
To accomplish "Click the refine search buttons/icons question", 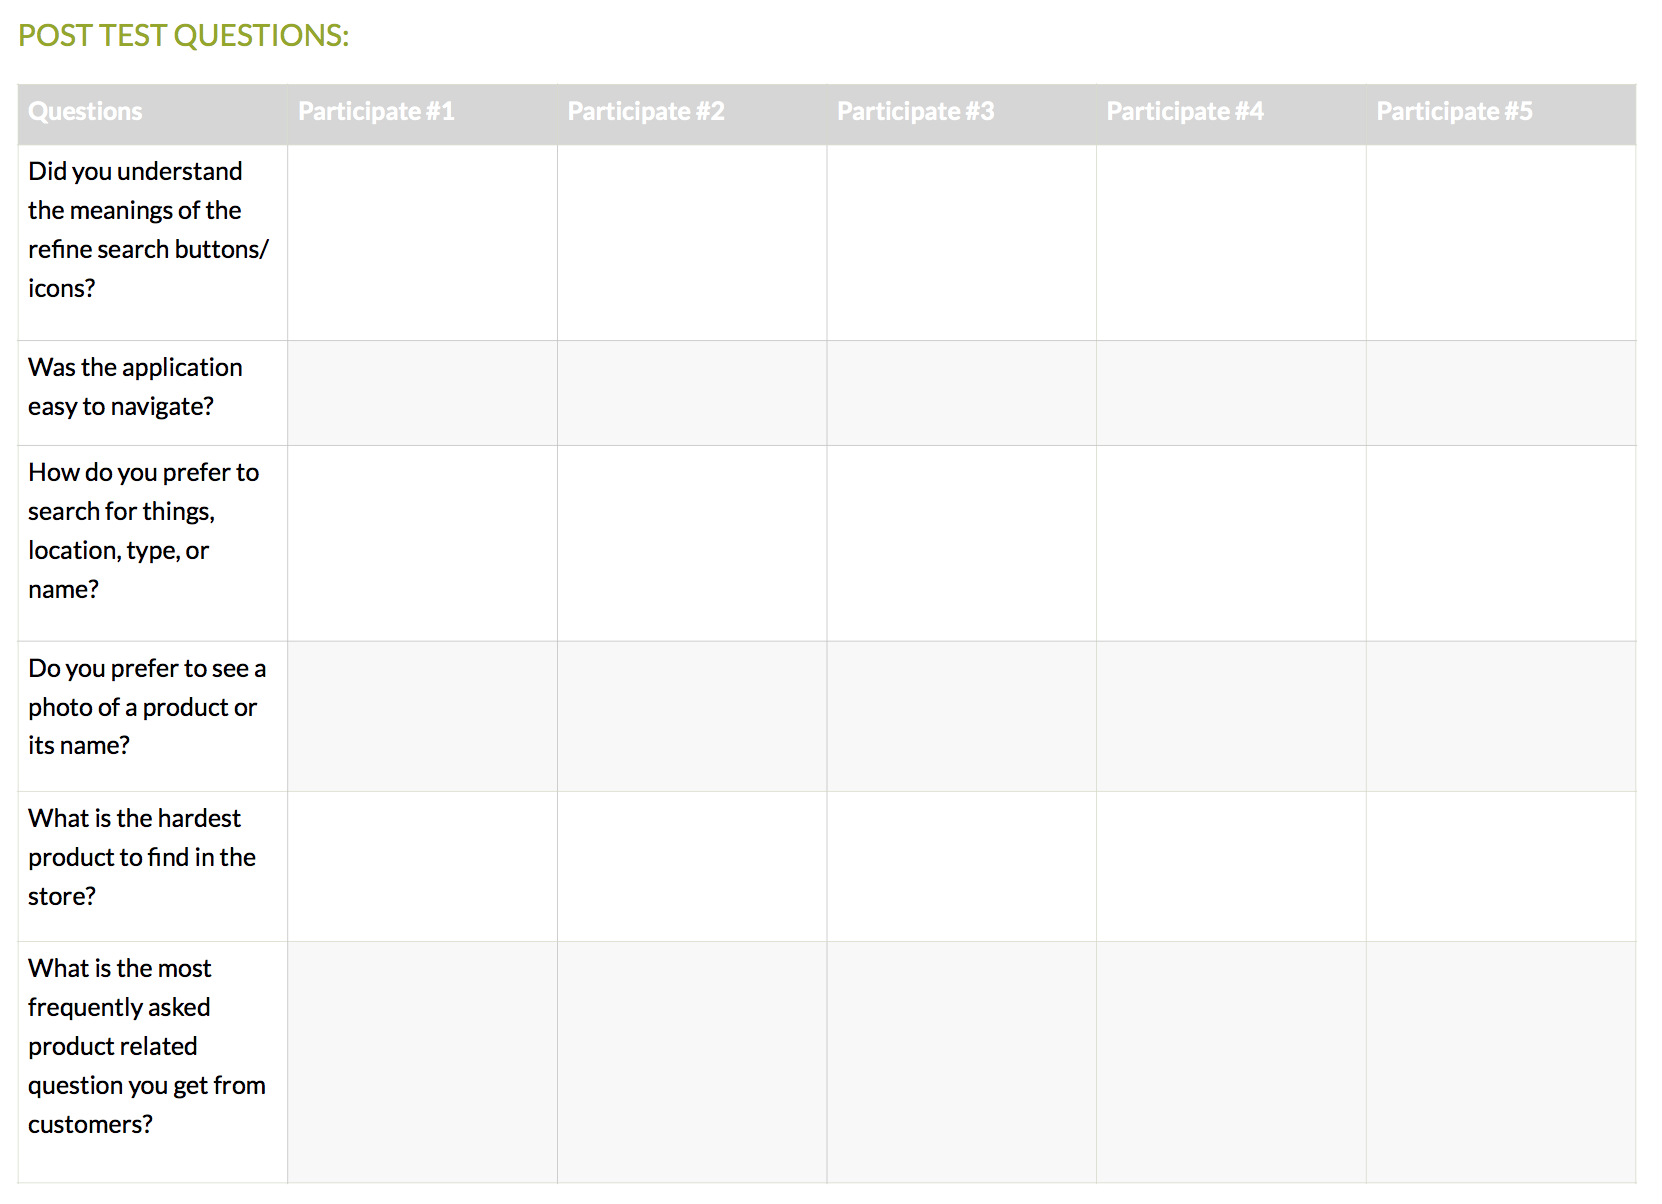I will click(x=148, y=230).
